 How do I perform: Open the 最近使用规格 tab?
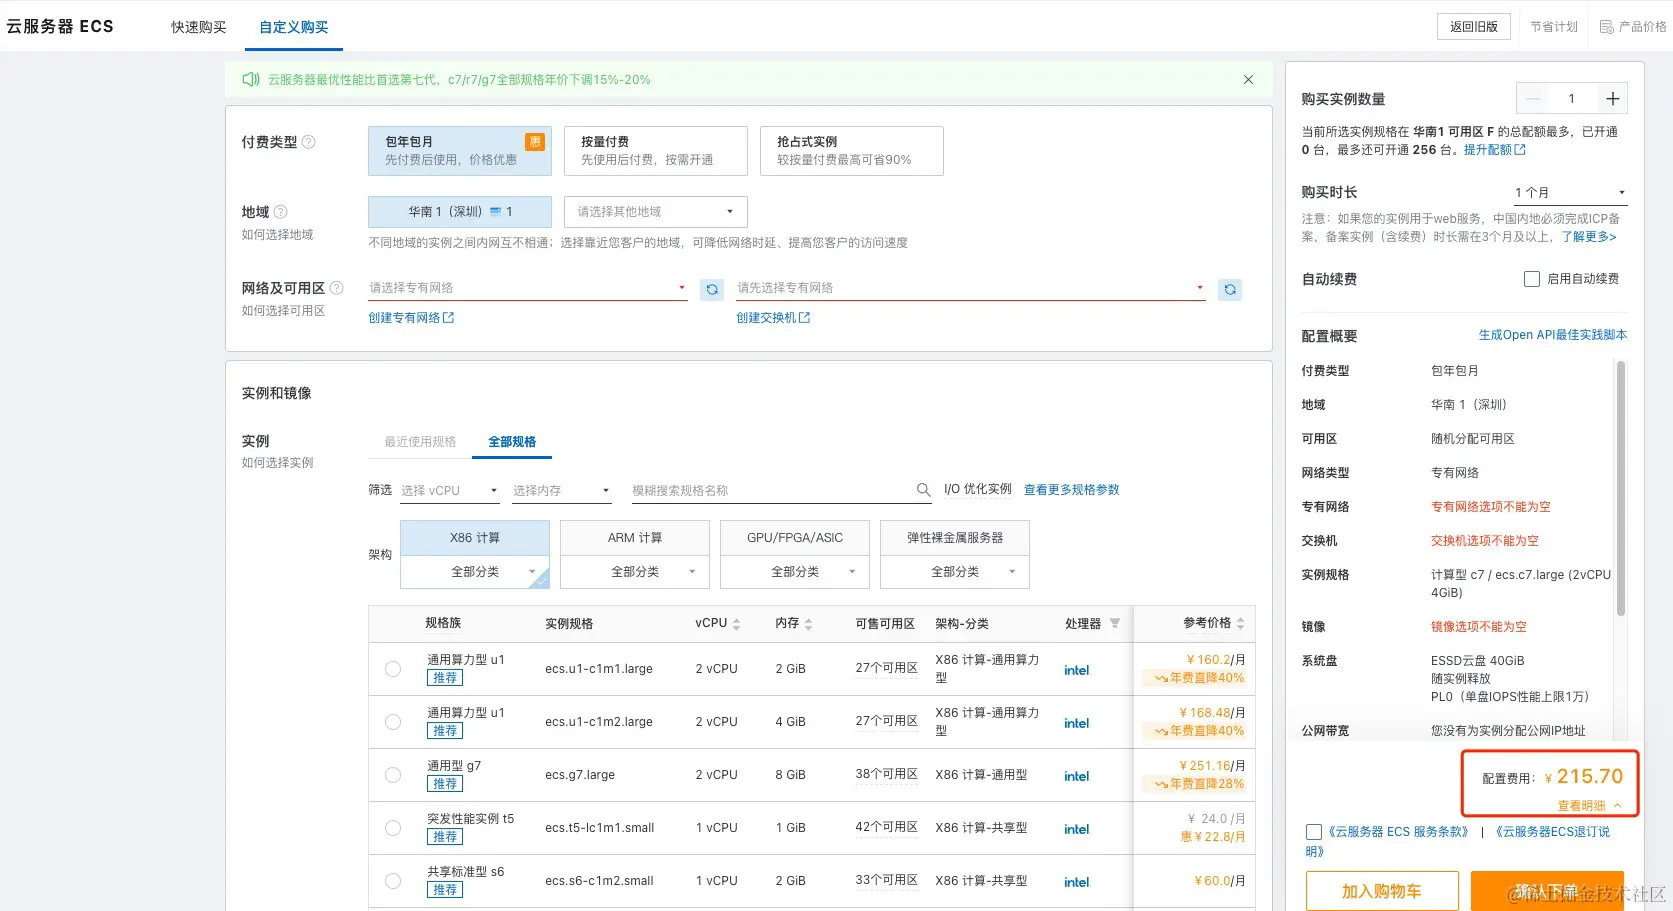420,442
